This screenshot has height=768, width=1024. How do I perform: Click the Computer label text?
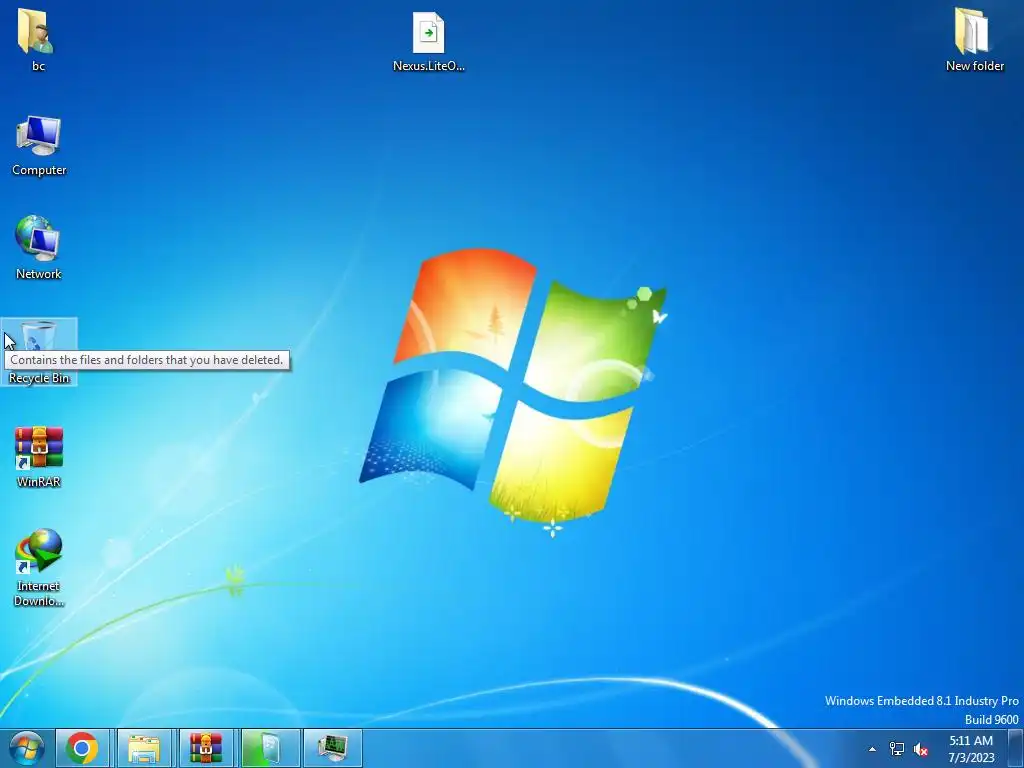(39, 170)
